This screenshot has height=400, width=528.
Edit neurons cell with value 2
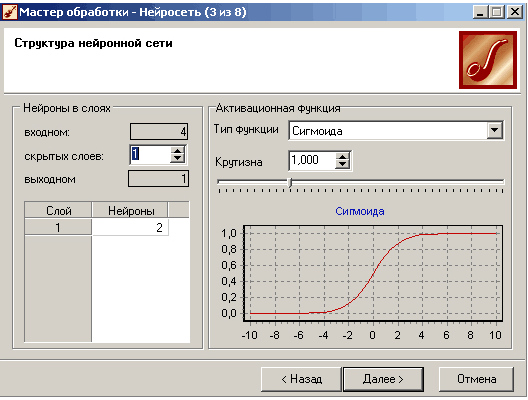pyautogui.click(x=130, y=227)
